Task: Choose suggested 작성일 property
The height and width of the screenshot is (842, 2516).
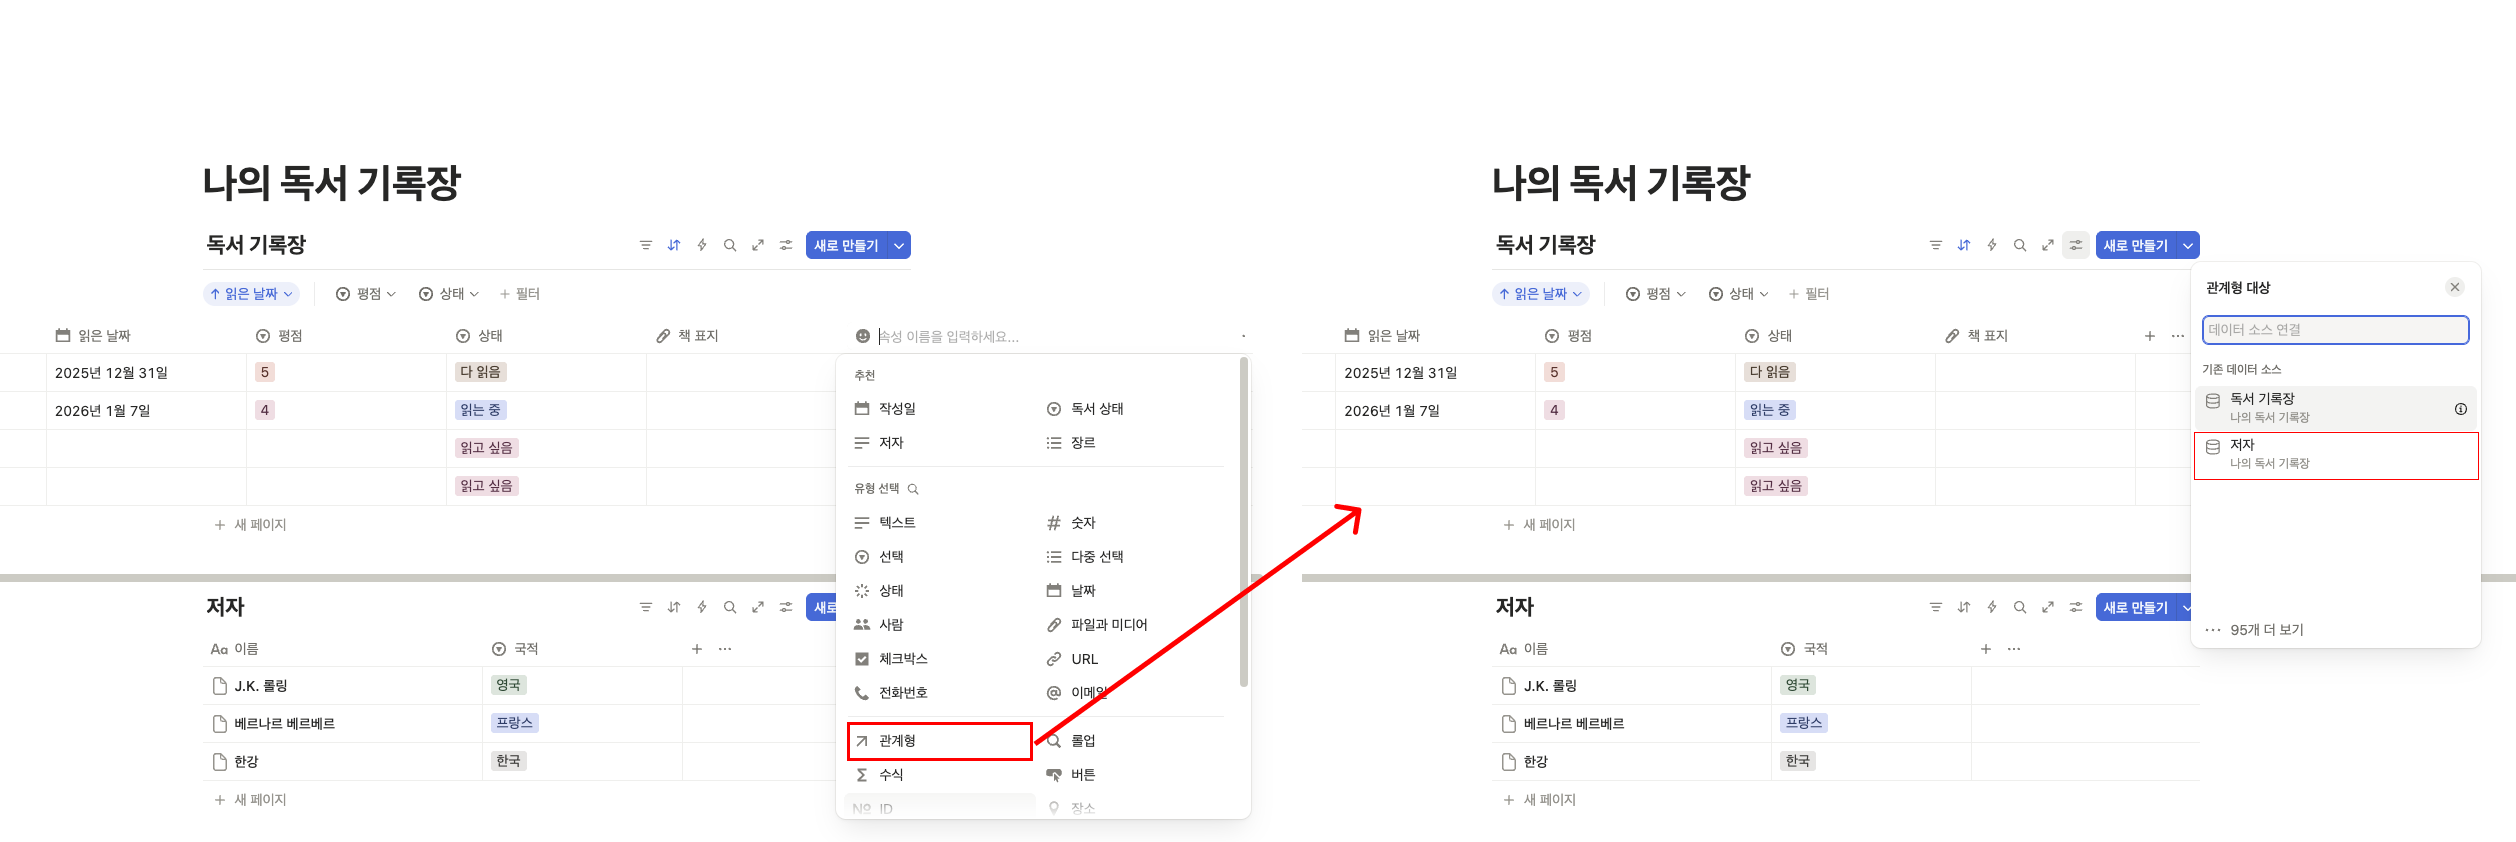Action: click(940, 409)
